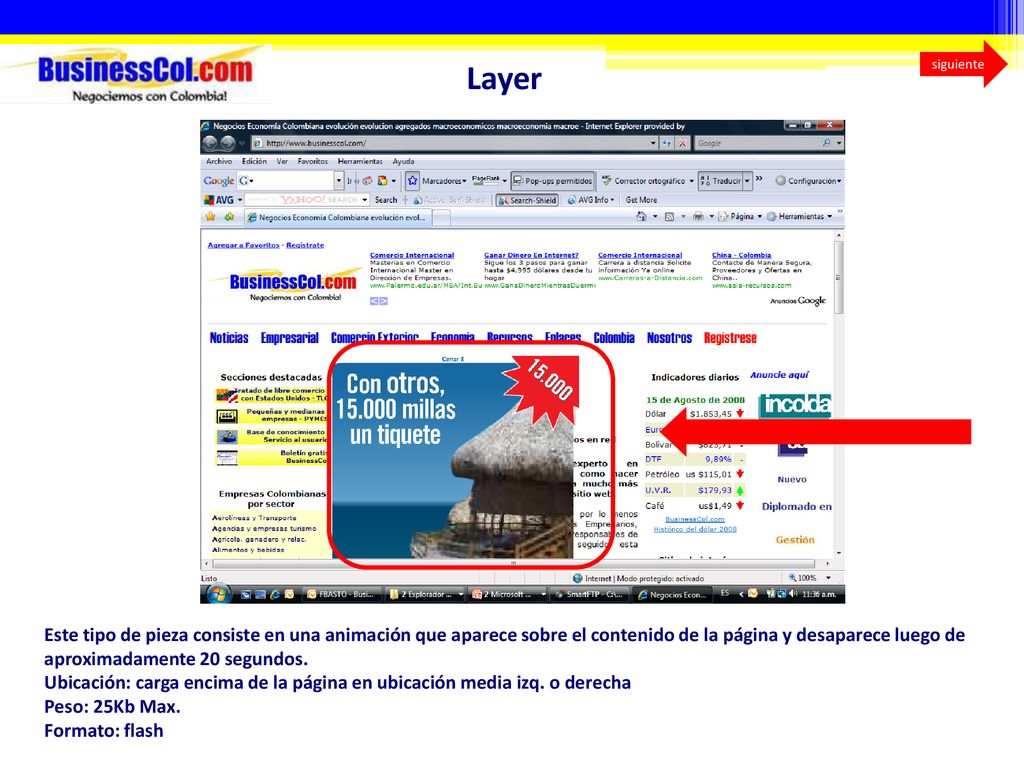Click the volume icon in the system tray
The image size is (1024, 768).
tap(793, 594)
